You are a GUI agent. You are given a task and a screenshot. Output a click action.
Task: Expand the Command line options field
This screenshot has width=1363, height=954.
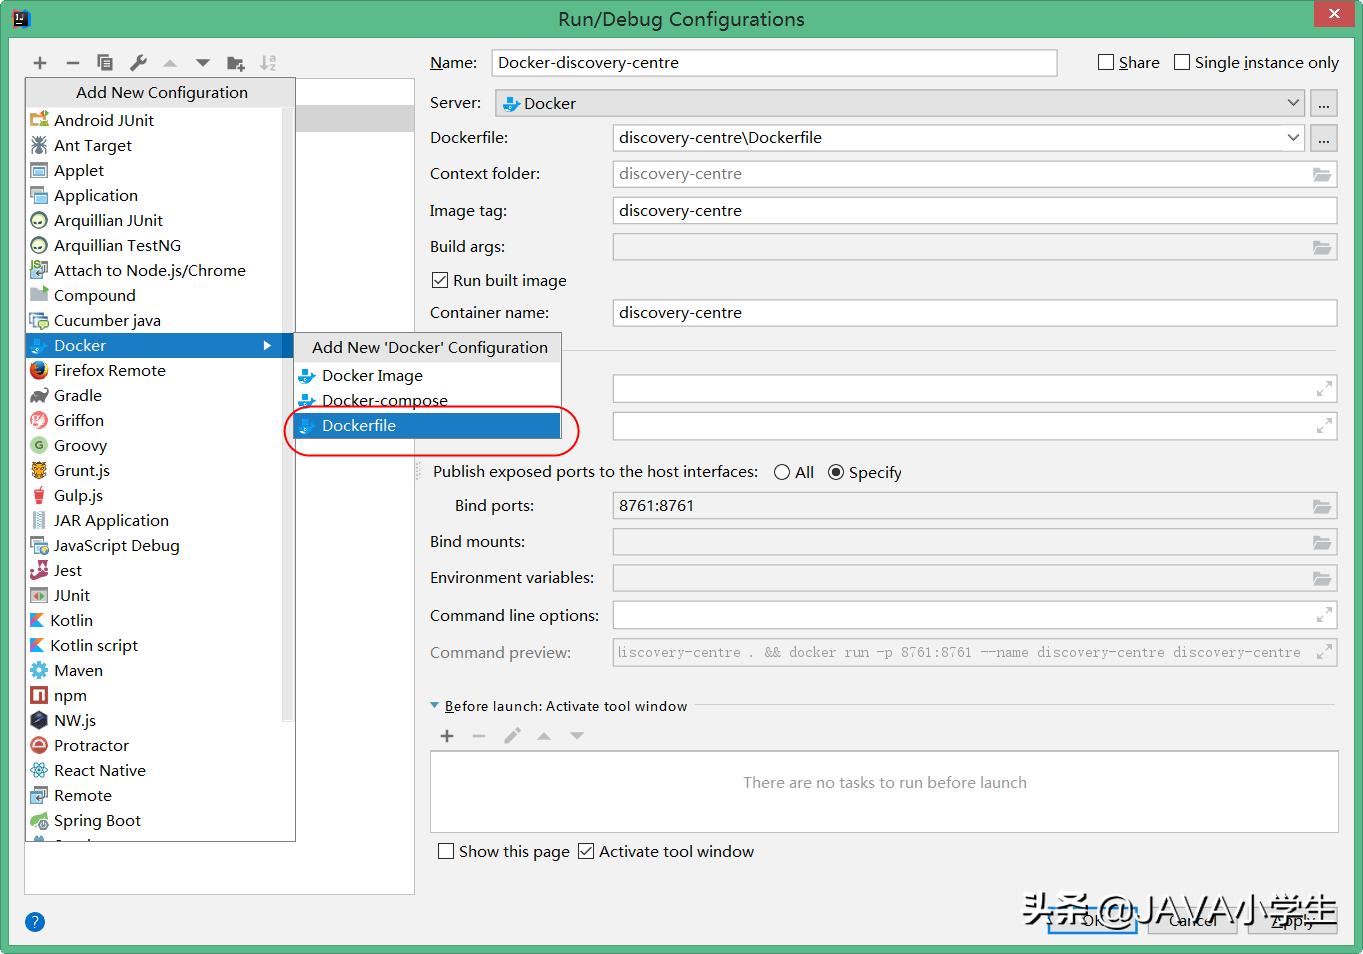coord(1324,615)
